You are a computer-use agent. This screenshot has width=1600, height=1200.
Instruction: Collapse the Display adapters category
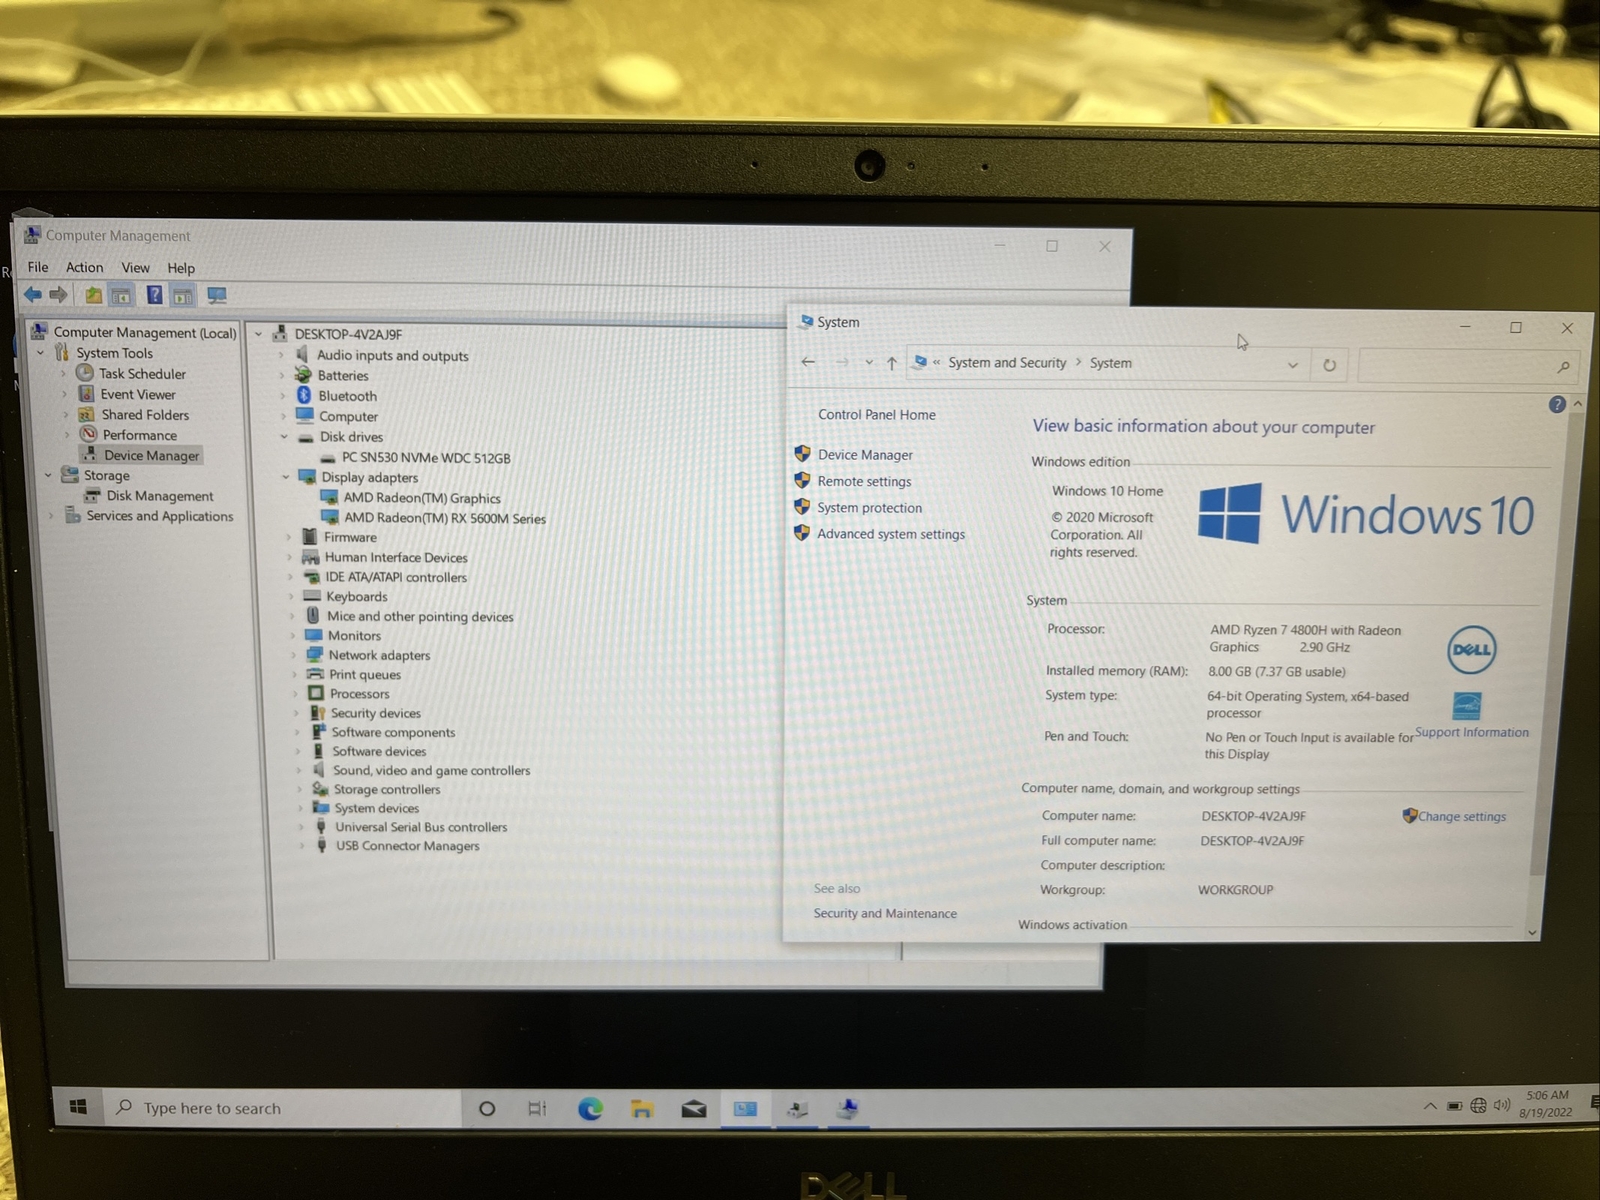[285, 477]
